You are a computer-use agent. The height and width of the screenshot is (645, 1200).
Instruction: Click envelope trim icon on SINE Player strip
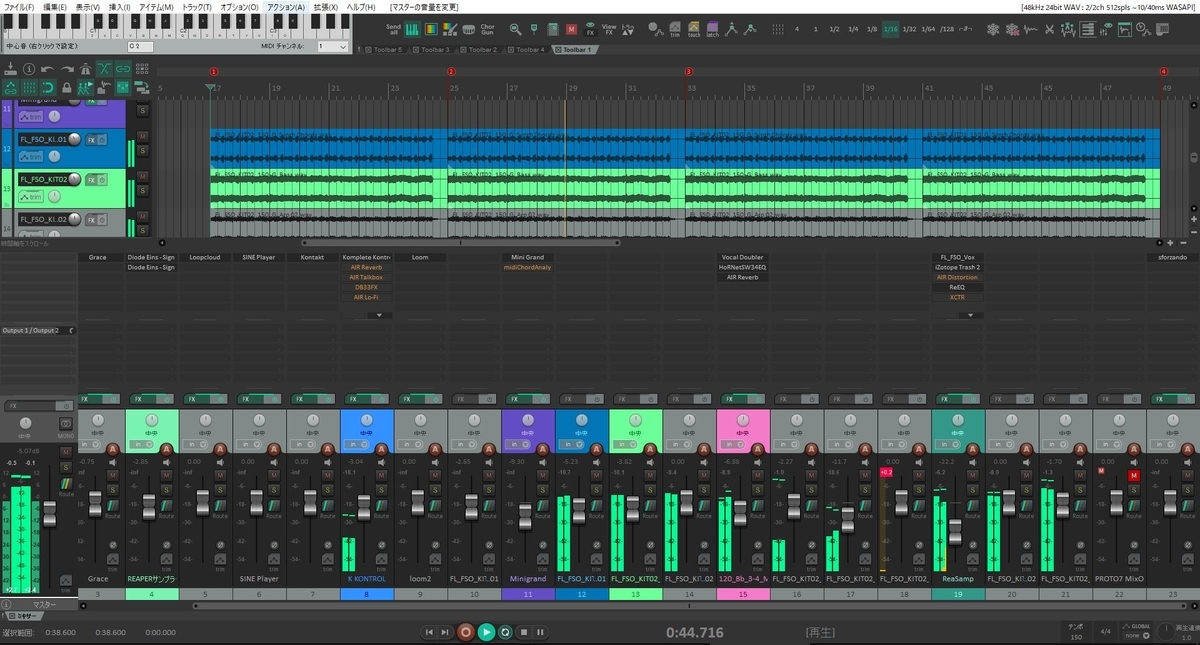click(274, 559)
